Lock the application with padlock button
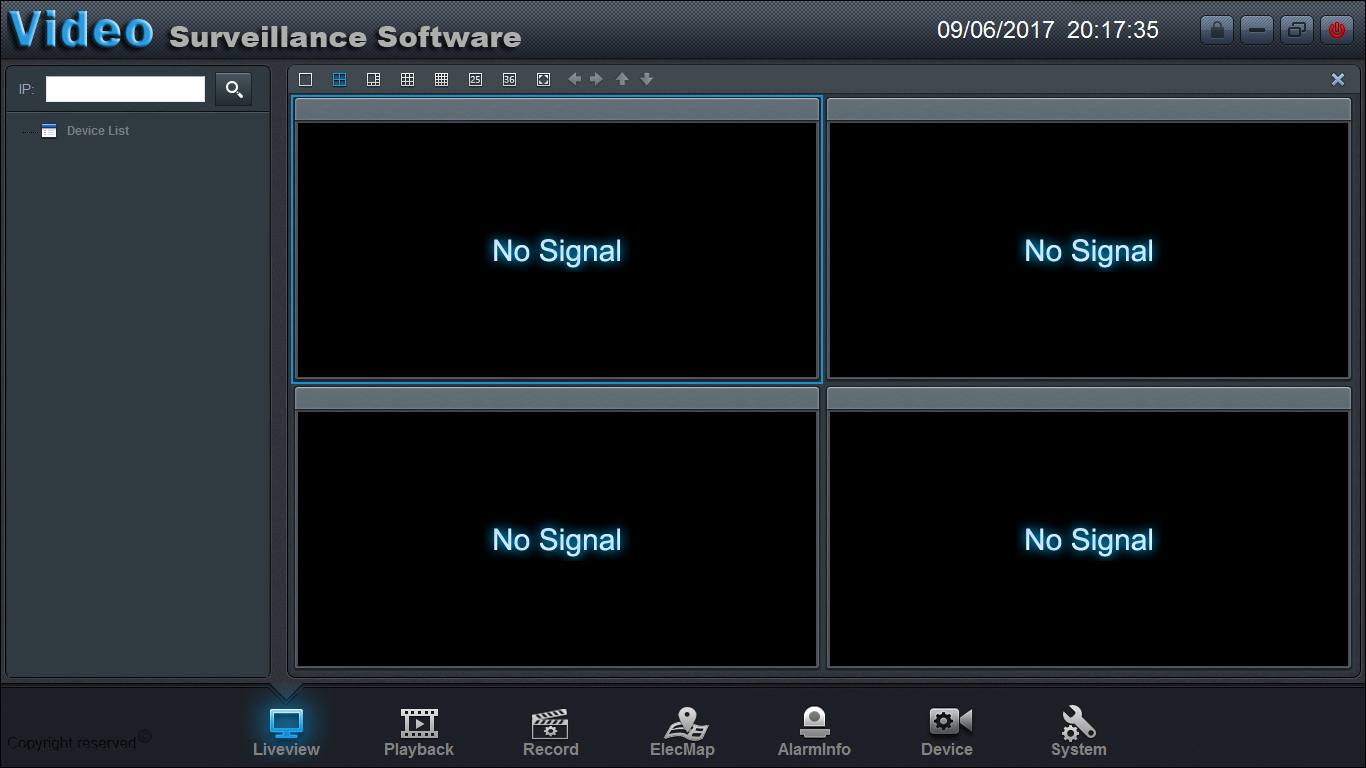Screen dimensions: 1366x768 click(1217, 30)
